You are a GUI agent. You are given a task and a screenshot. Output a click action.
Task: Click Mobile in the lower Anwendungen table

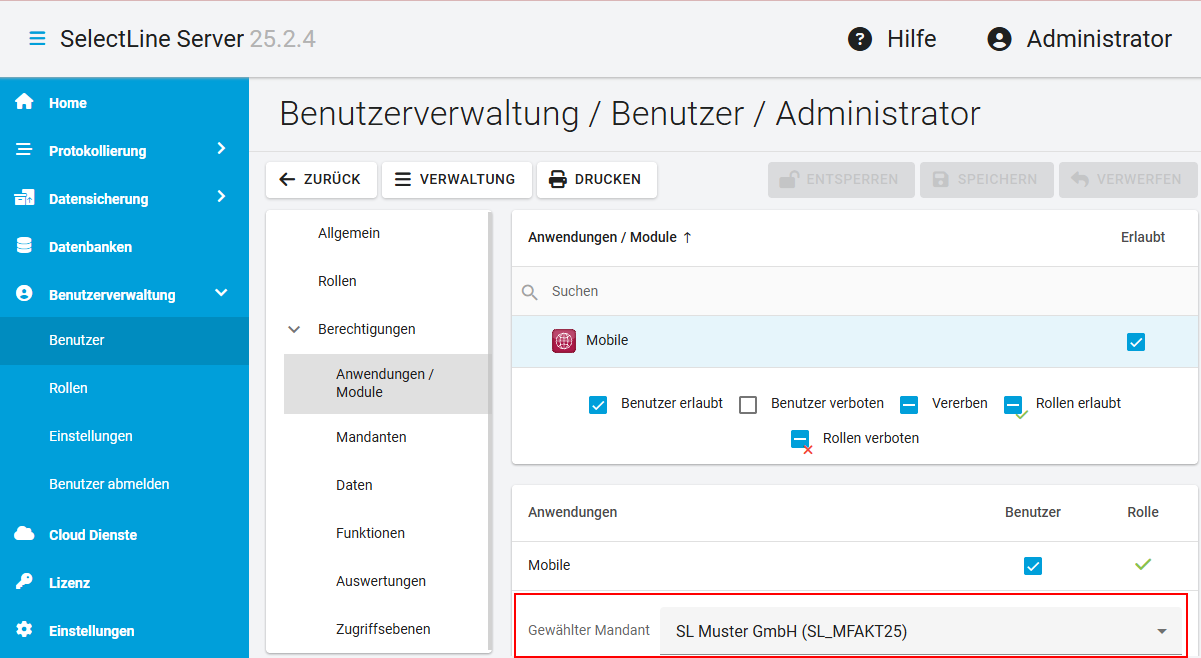[x=549, y=565]
